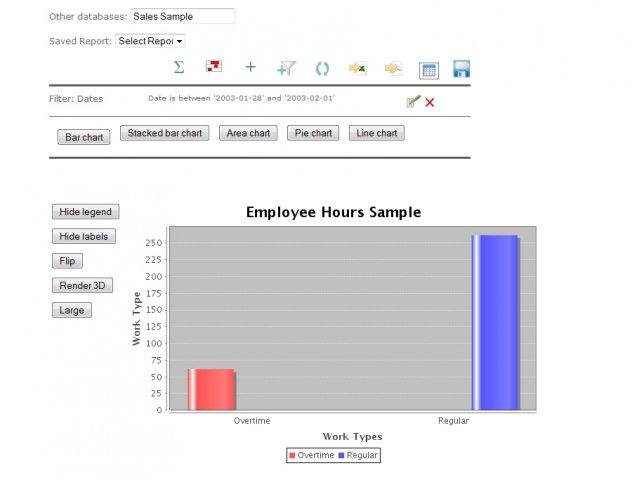Click the Regular x-axis label
This screenshot has height=480, width=632.
[453, 421]
